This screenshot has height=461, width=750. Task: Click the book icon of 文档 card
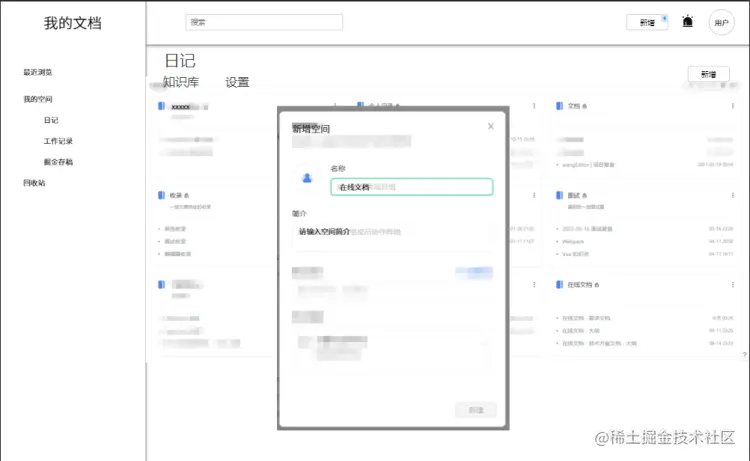pos(559,106)
